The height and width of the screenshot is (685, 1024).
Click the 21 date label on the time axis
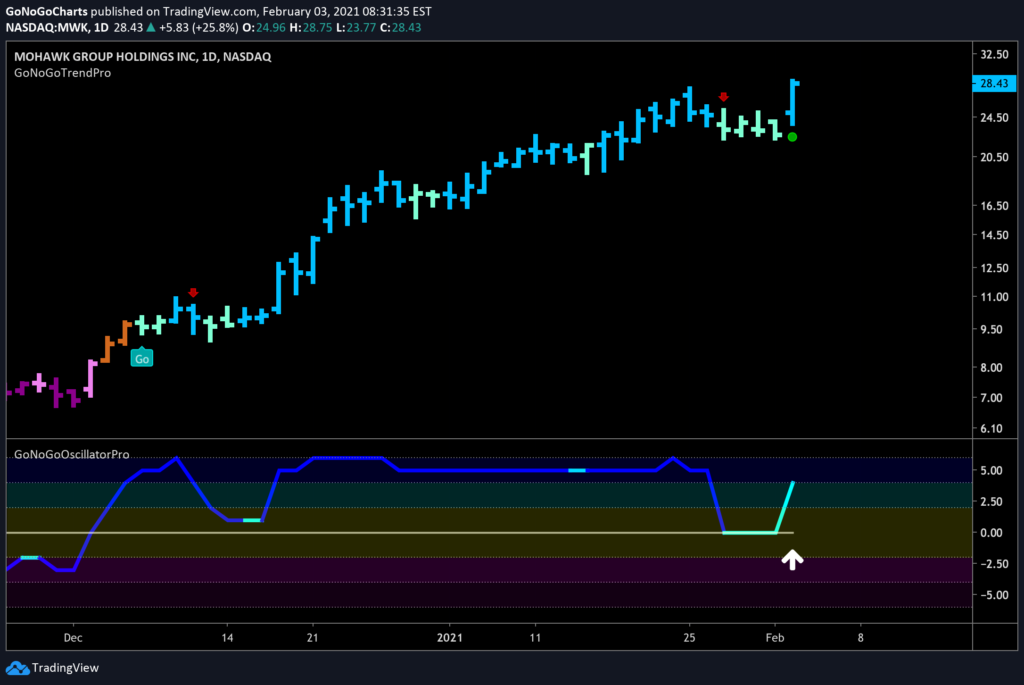313,637
